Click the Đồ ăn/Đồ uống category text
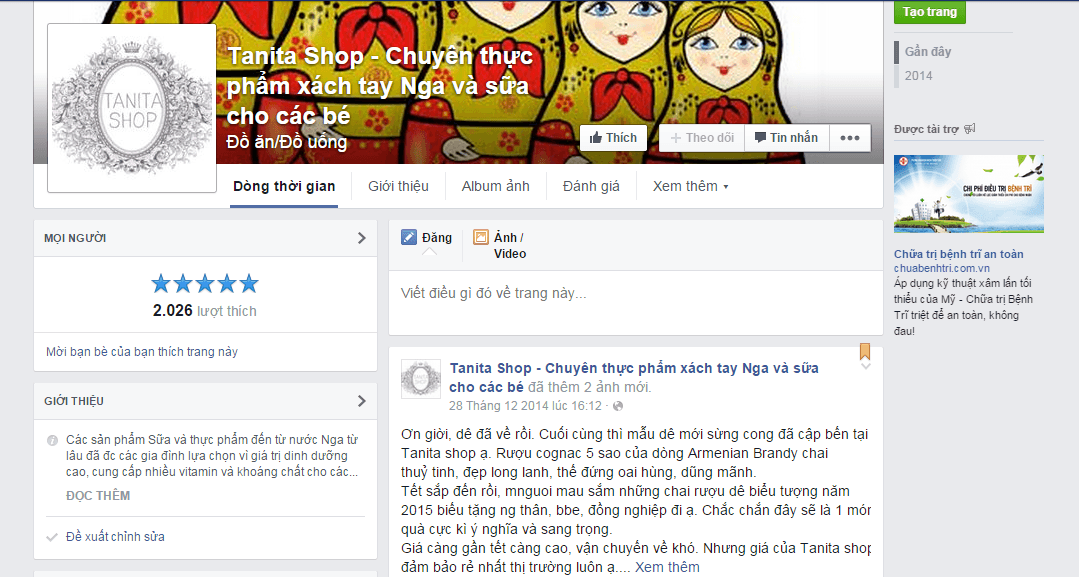Image resolution: width=1079 pixels, height=577 pixels. pyautogui.click(x=287, y=142)
